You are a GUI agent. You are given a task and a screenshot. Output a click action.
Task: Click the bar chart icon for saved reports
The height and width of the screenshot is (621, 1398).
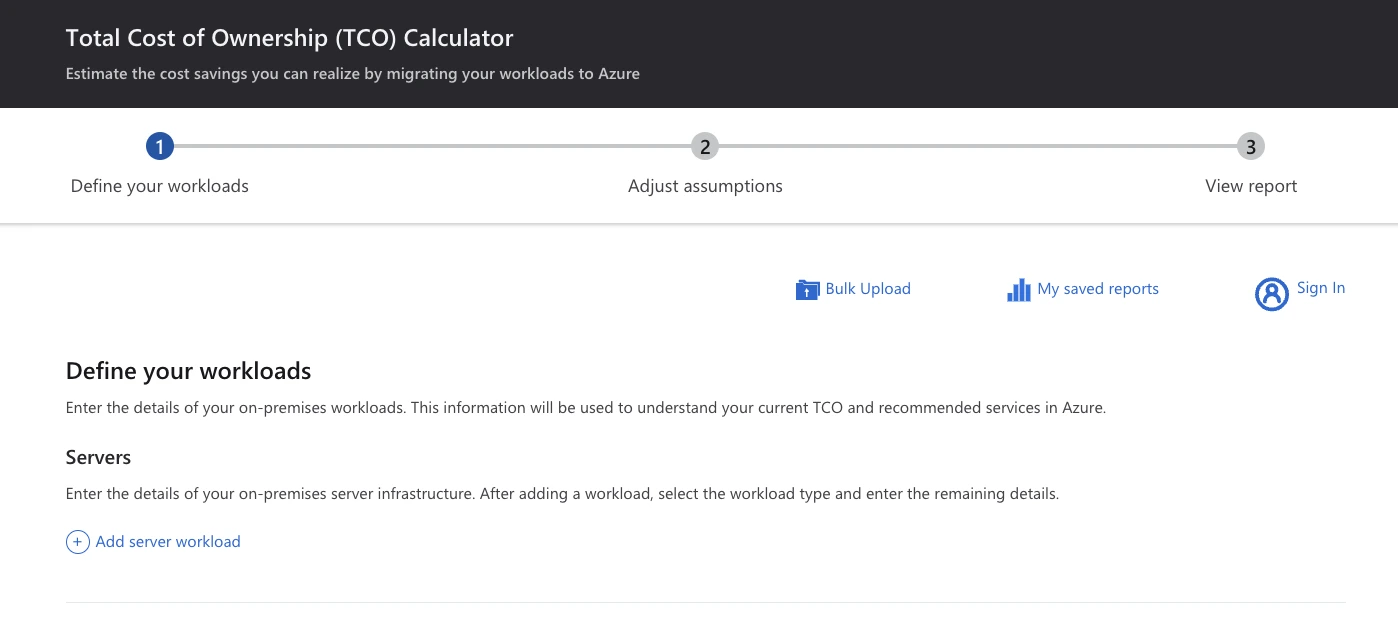(1018, 290)
